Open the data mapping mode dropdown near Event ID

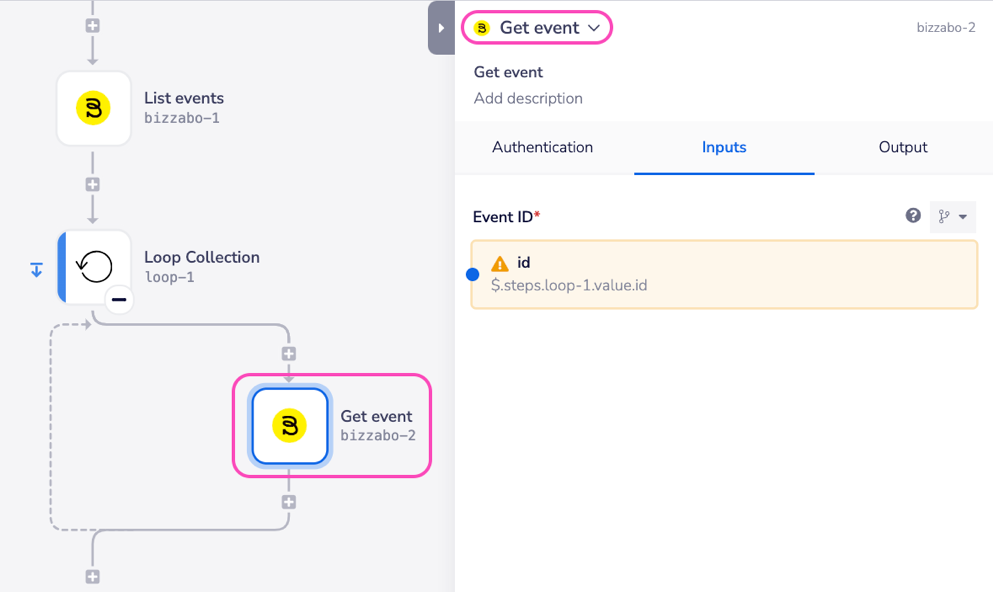[x=951, y=216]
